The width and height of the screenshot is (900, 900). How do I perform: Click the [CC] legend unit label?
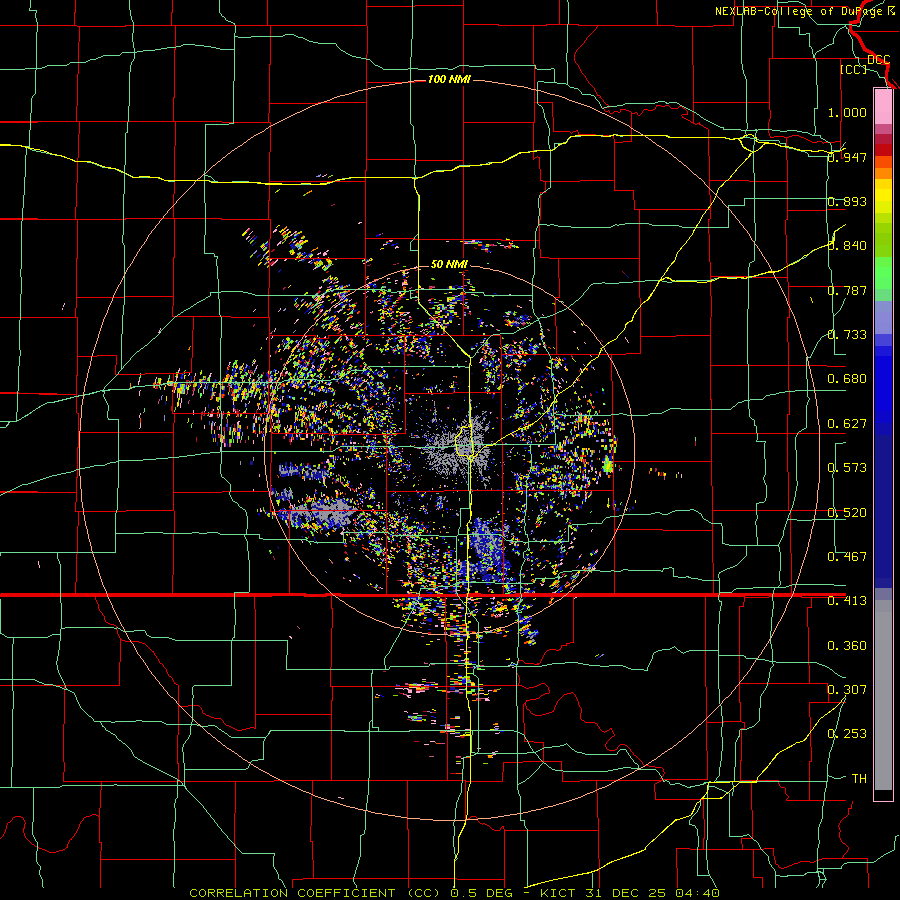coord(853,69)
